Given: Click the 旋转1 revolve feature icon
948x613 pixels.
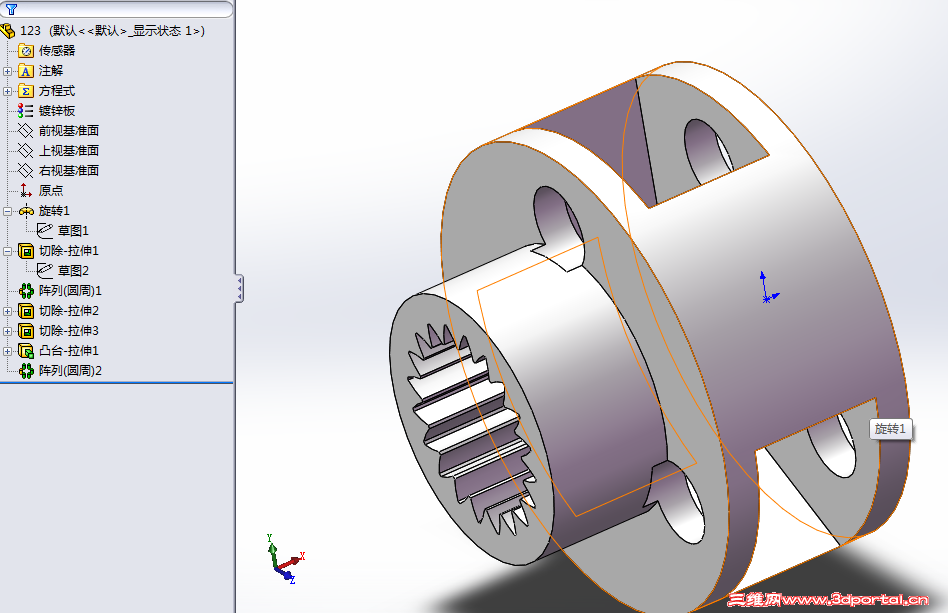Looking at the screenshot, I should click(x=26, y=210).
